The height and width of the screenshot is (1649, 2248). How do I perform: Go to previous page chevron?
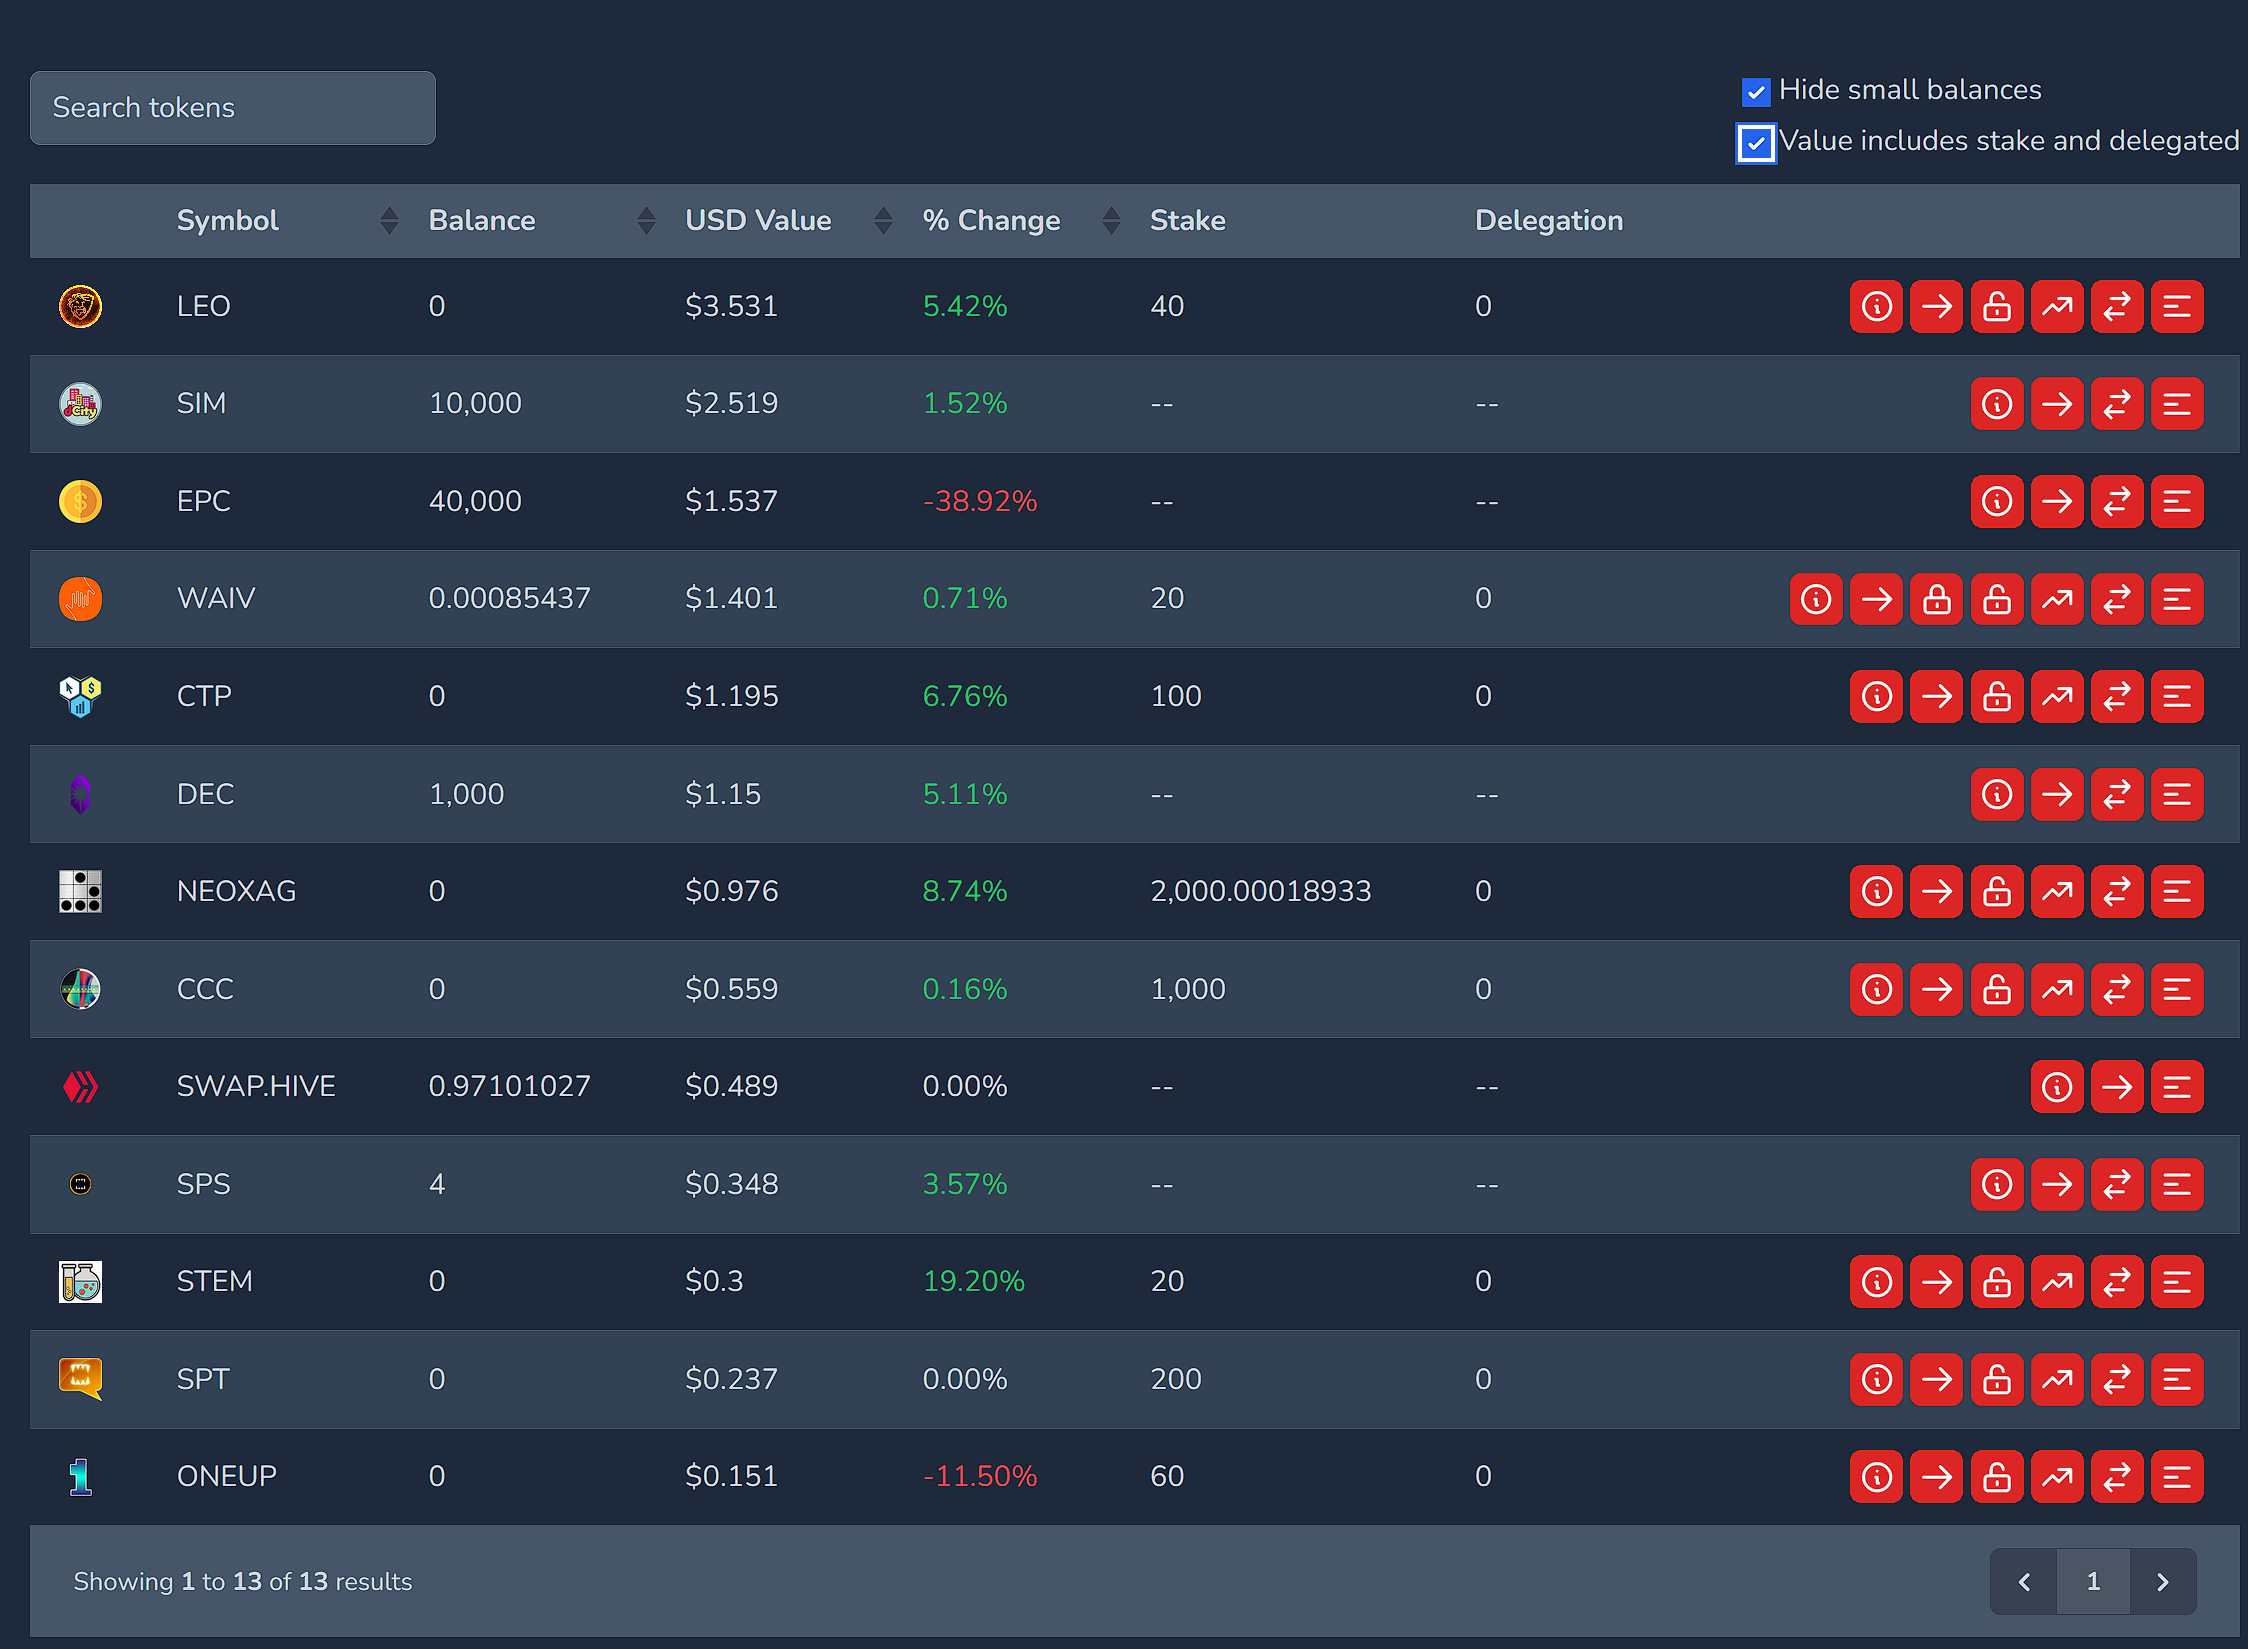2024,1581
